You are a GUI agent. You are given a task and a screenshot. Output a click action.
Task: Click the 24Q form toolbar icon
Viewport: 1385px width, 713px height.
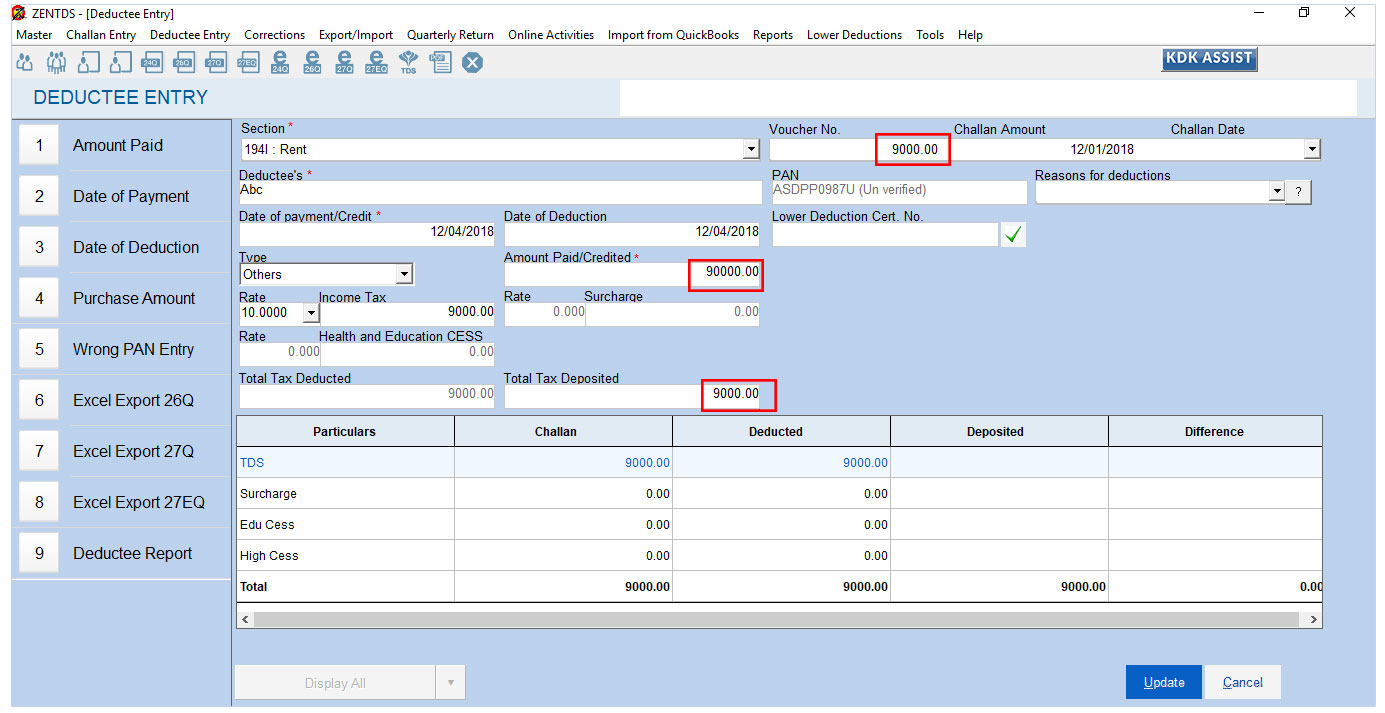coord(152,62)
